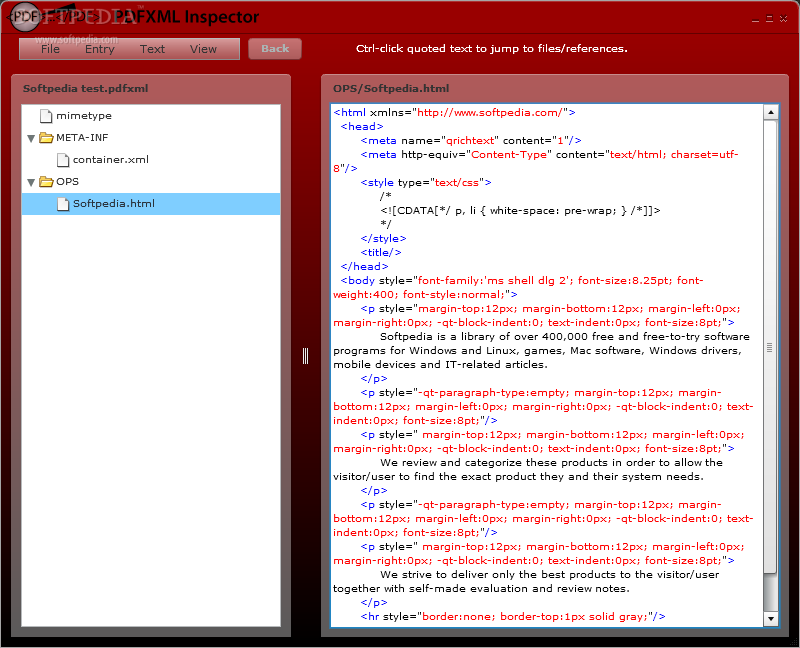Click the "Softpedia is a library" paragraph text

pyautogui.click(x=541, y=351)
